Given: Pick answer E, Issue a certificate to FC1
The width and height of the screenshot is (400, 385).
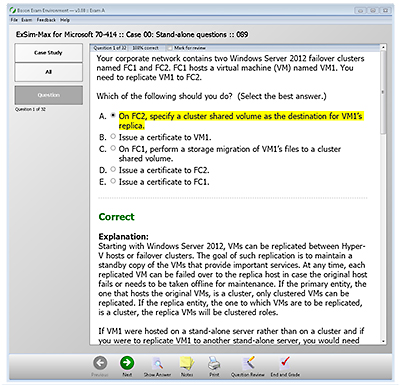Looking at the screenshot, I should (x=113, y=181).
